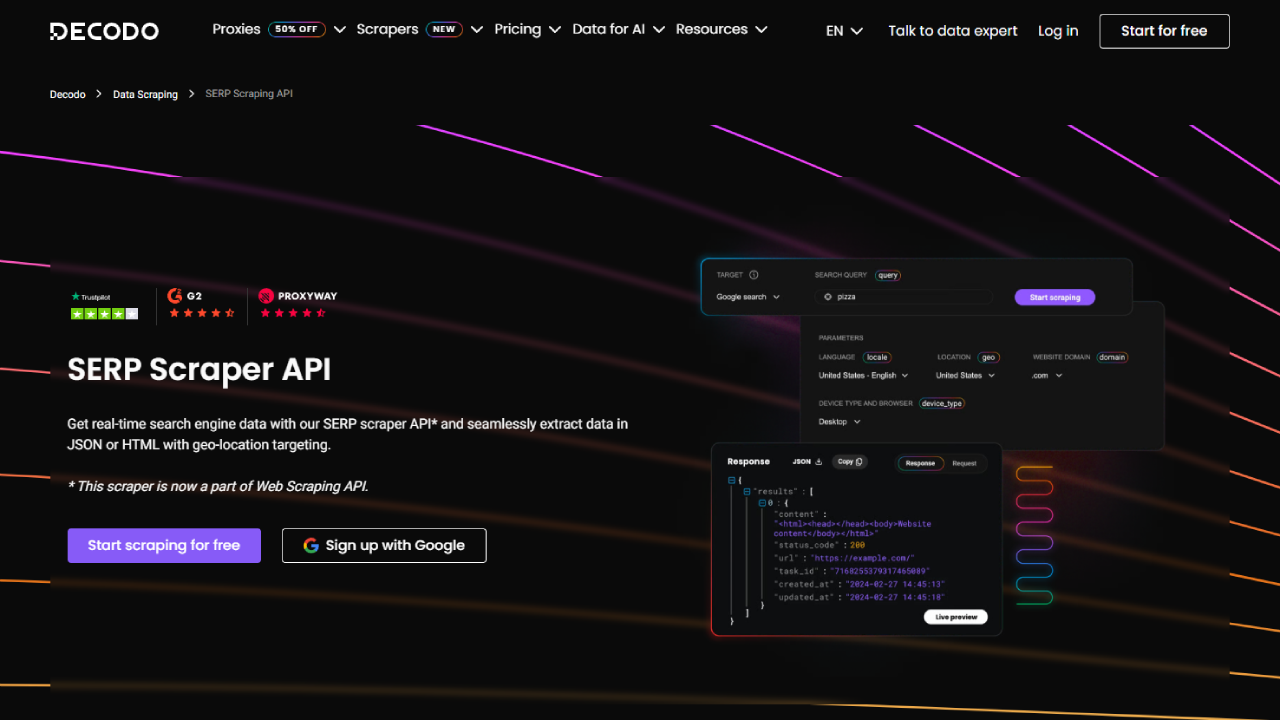
Task: Click the Copy icon in the Response panel
Action: click(858, 462)
